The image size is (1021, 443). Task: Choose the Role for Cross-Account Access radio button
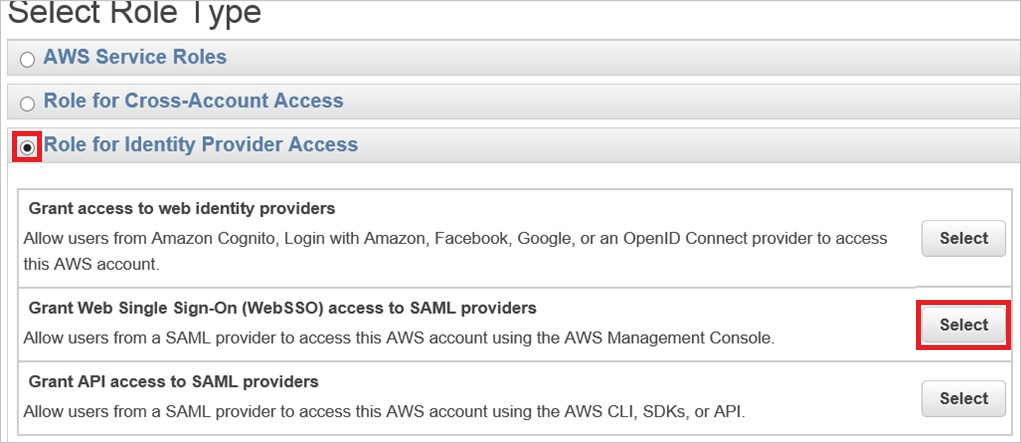coord(27,104)
